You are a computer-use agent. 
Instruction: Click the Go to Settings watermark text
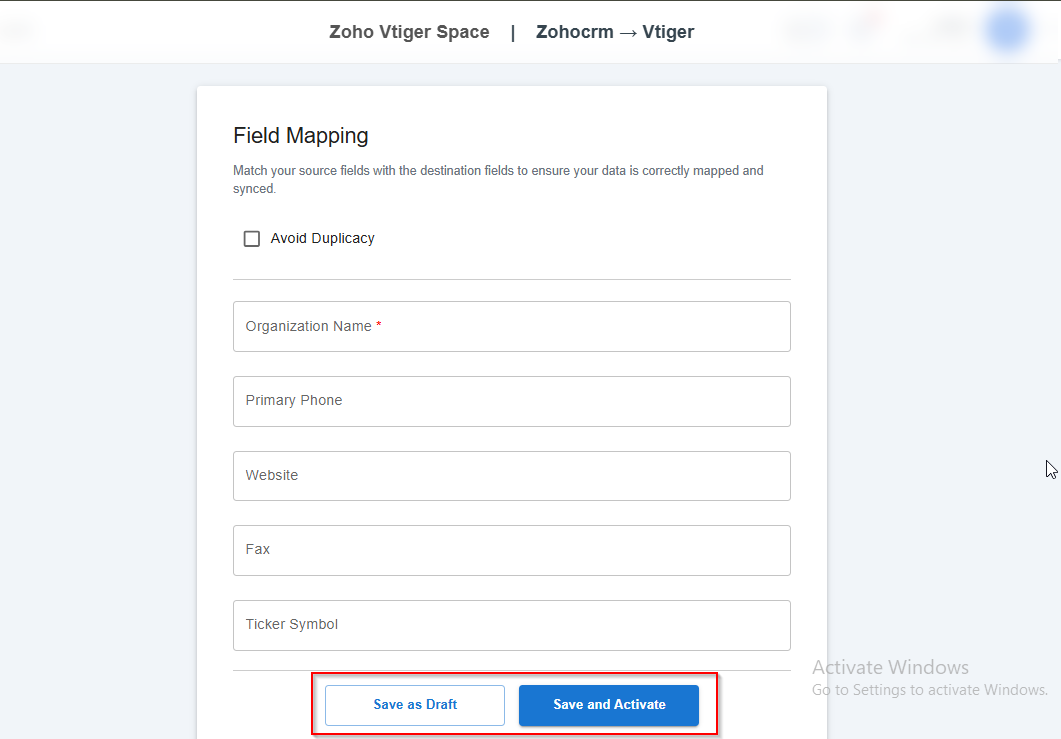pyautogui.click(x=929, y=690)
